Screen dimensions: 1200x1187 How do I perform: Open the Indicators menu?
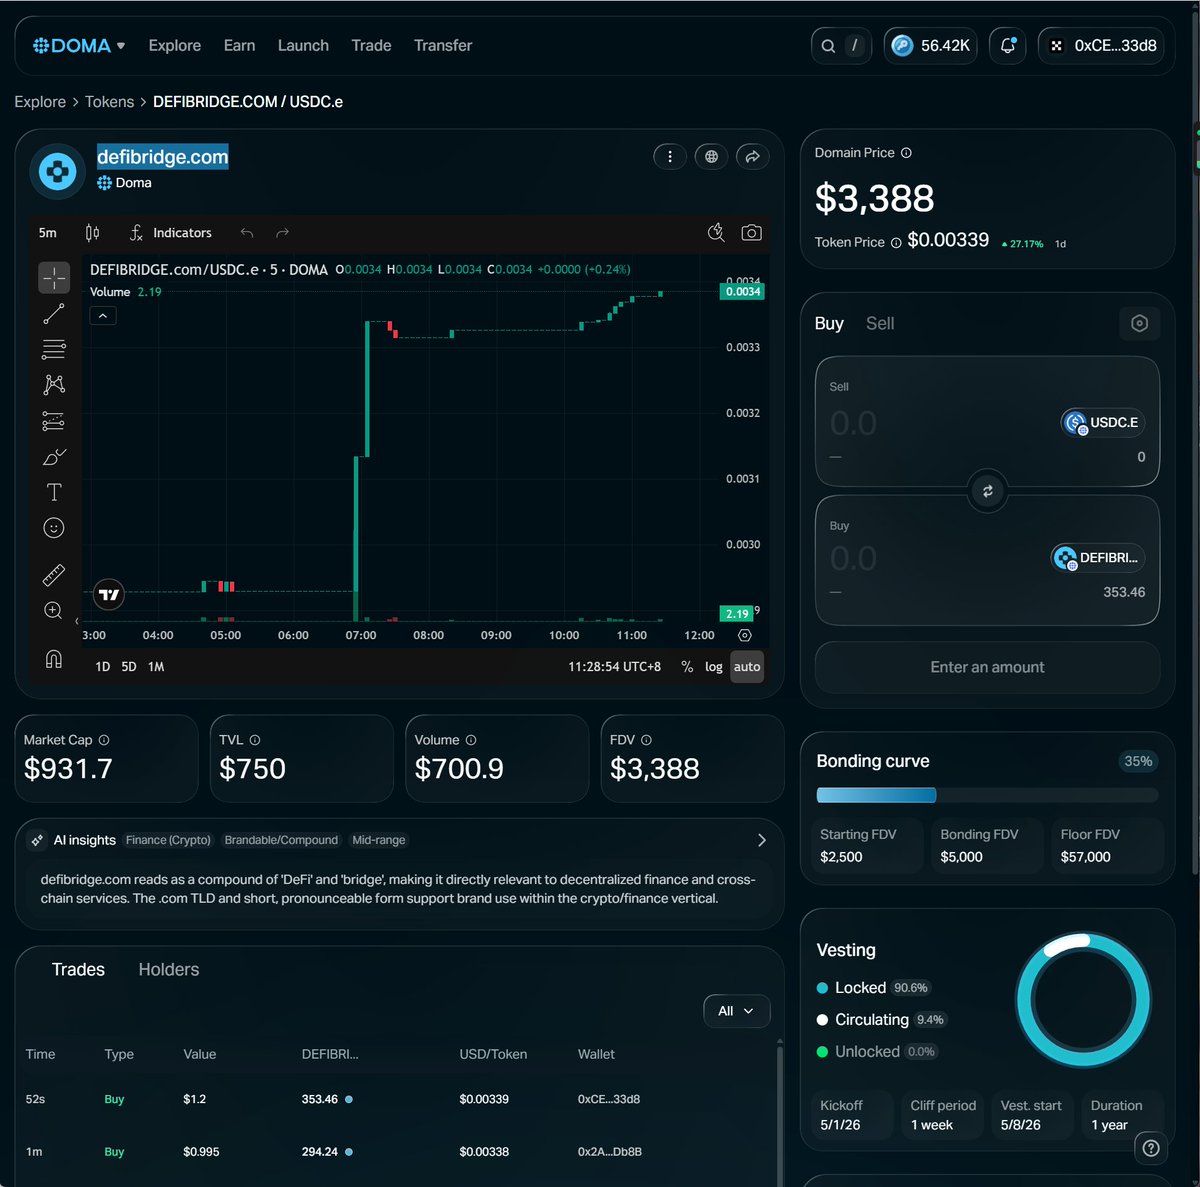point(171,233)
